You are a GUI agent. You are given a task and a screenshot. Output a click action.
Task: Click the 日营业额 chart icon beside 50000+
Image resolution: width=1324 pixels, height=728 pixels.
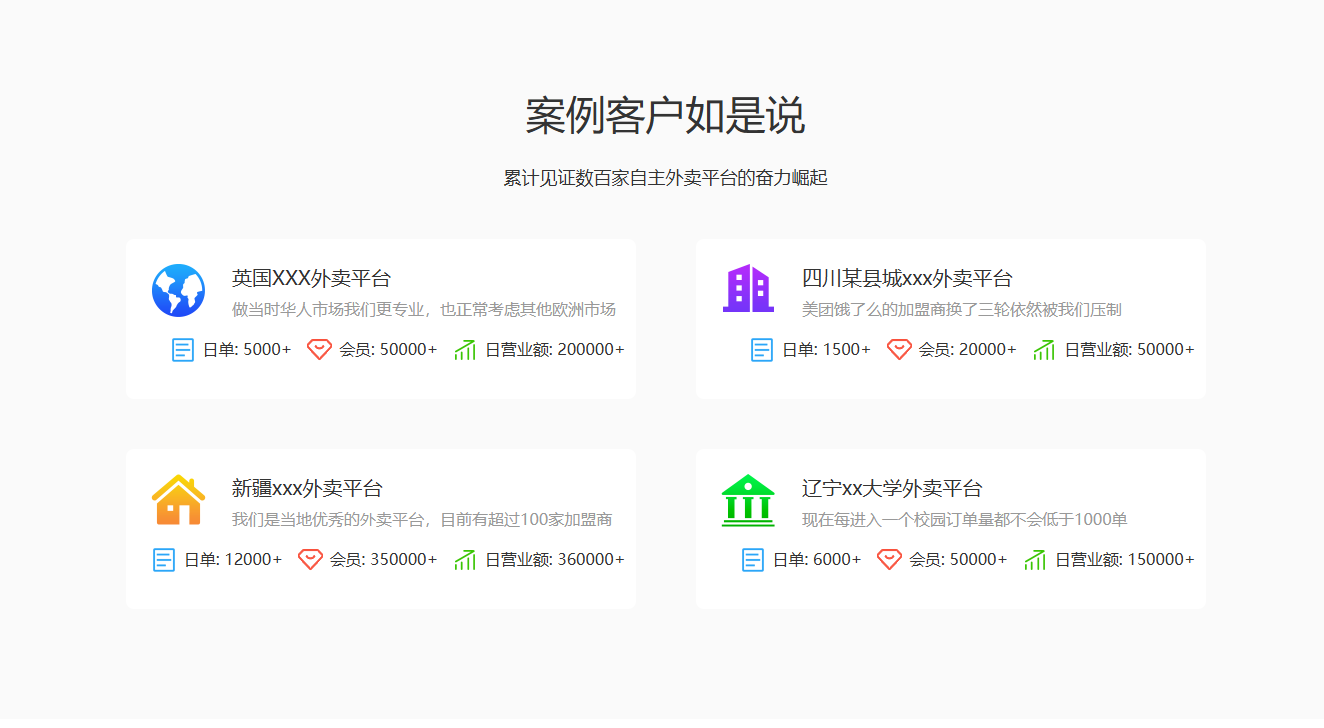(x=1044, y=350)
